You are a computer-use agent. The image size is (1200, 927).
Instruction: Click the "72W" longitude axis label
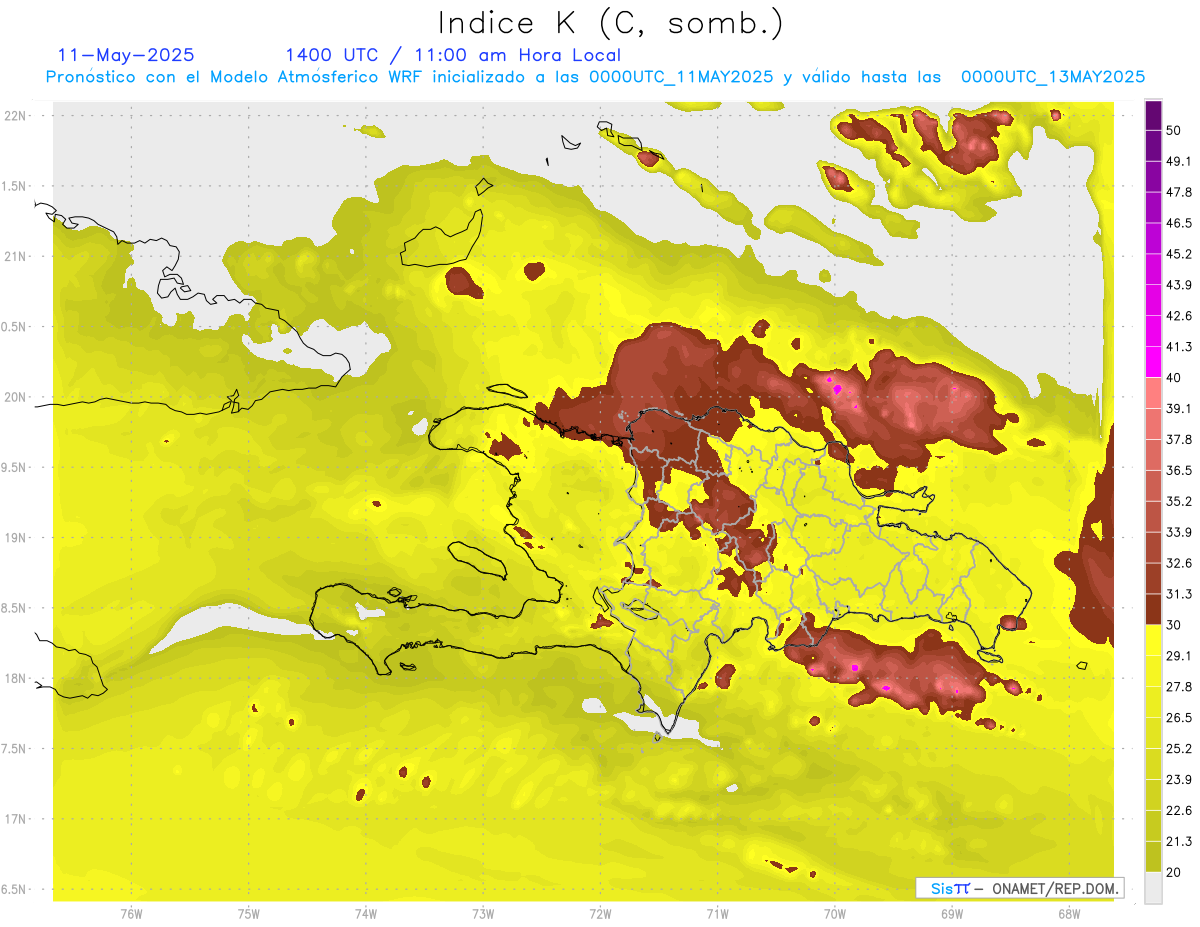(600, 913)
